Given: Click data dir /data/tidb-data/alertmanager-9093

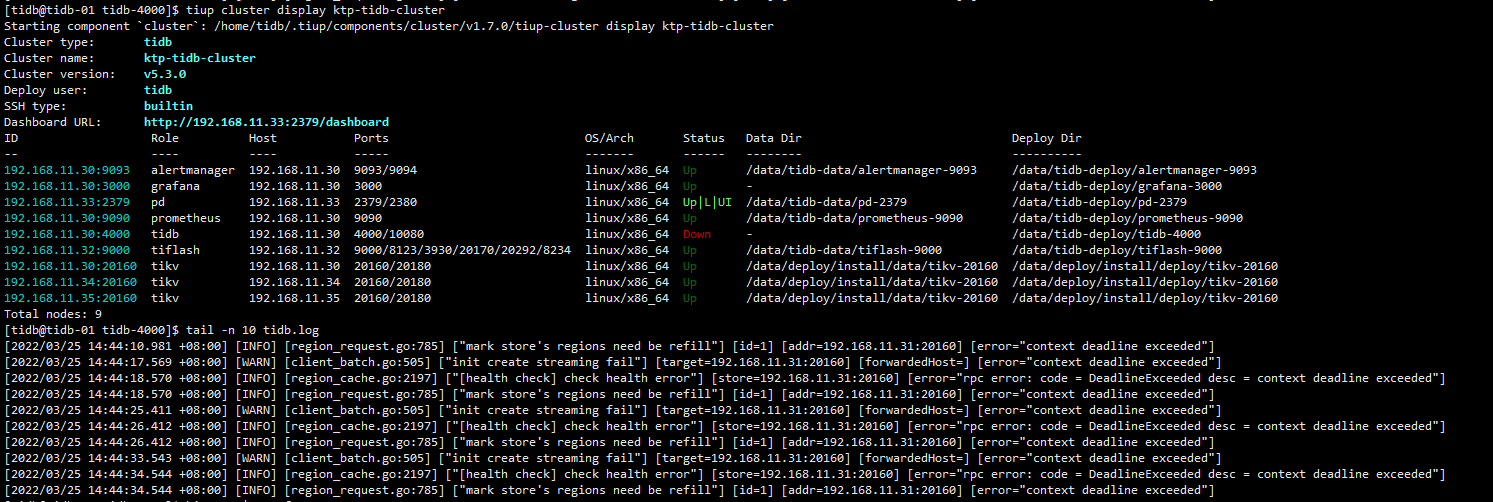Looking at the screenshot, I should [x=861, y=170].
